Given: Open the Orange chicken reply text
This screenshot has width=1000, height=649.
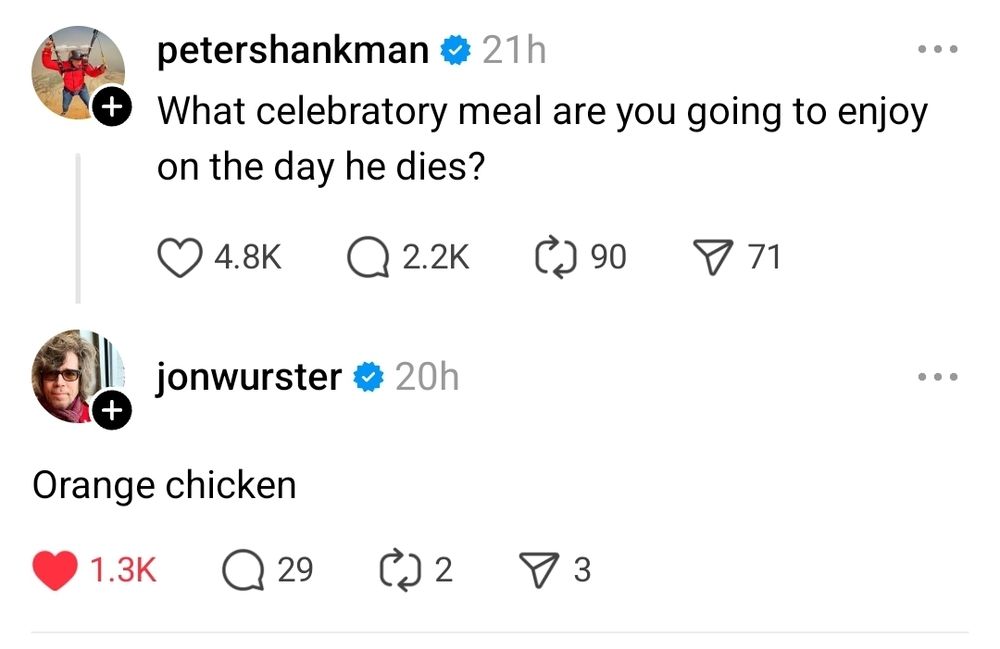Looking at the screenshot, I should pyautogui.click(x=165, y=485).
